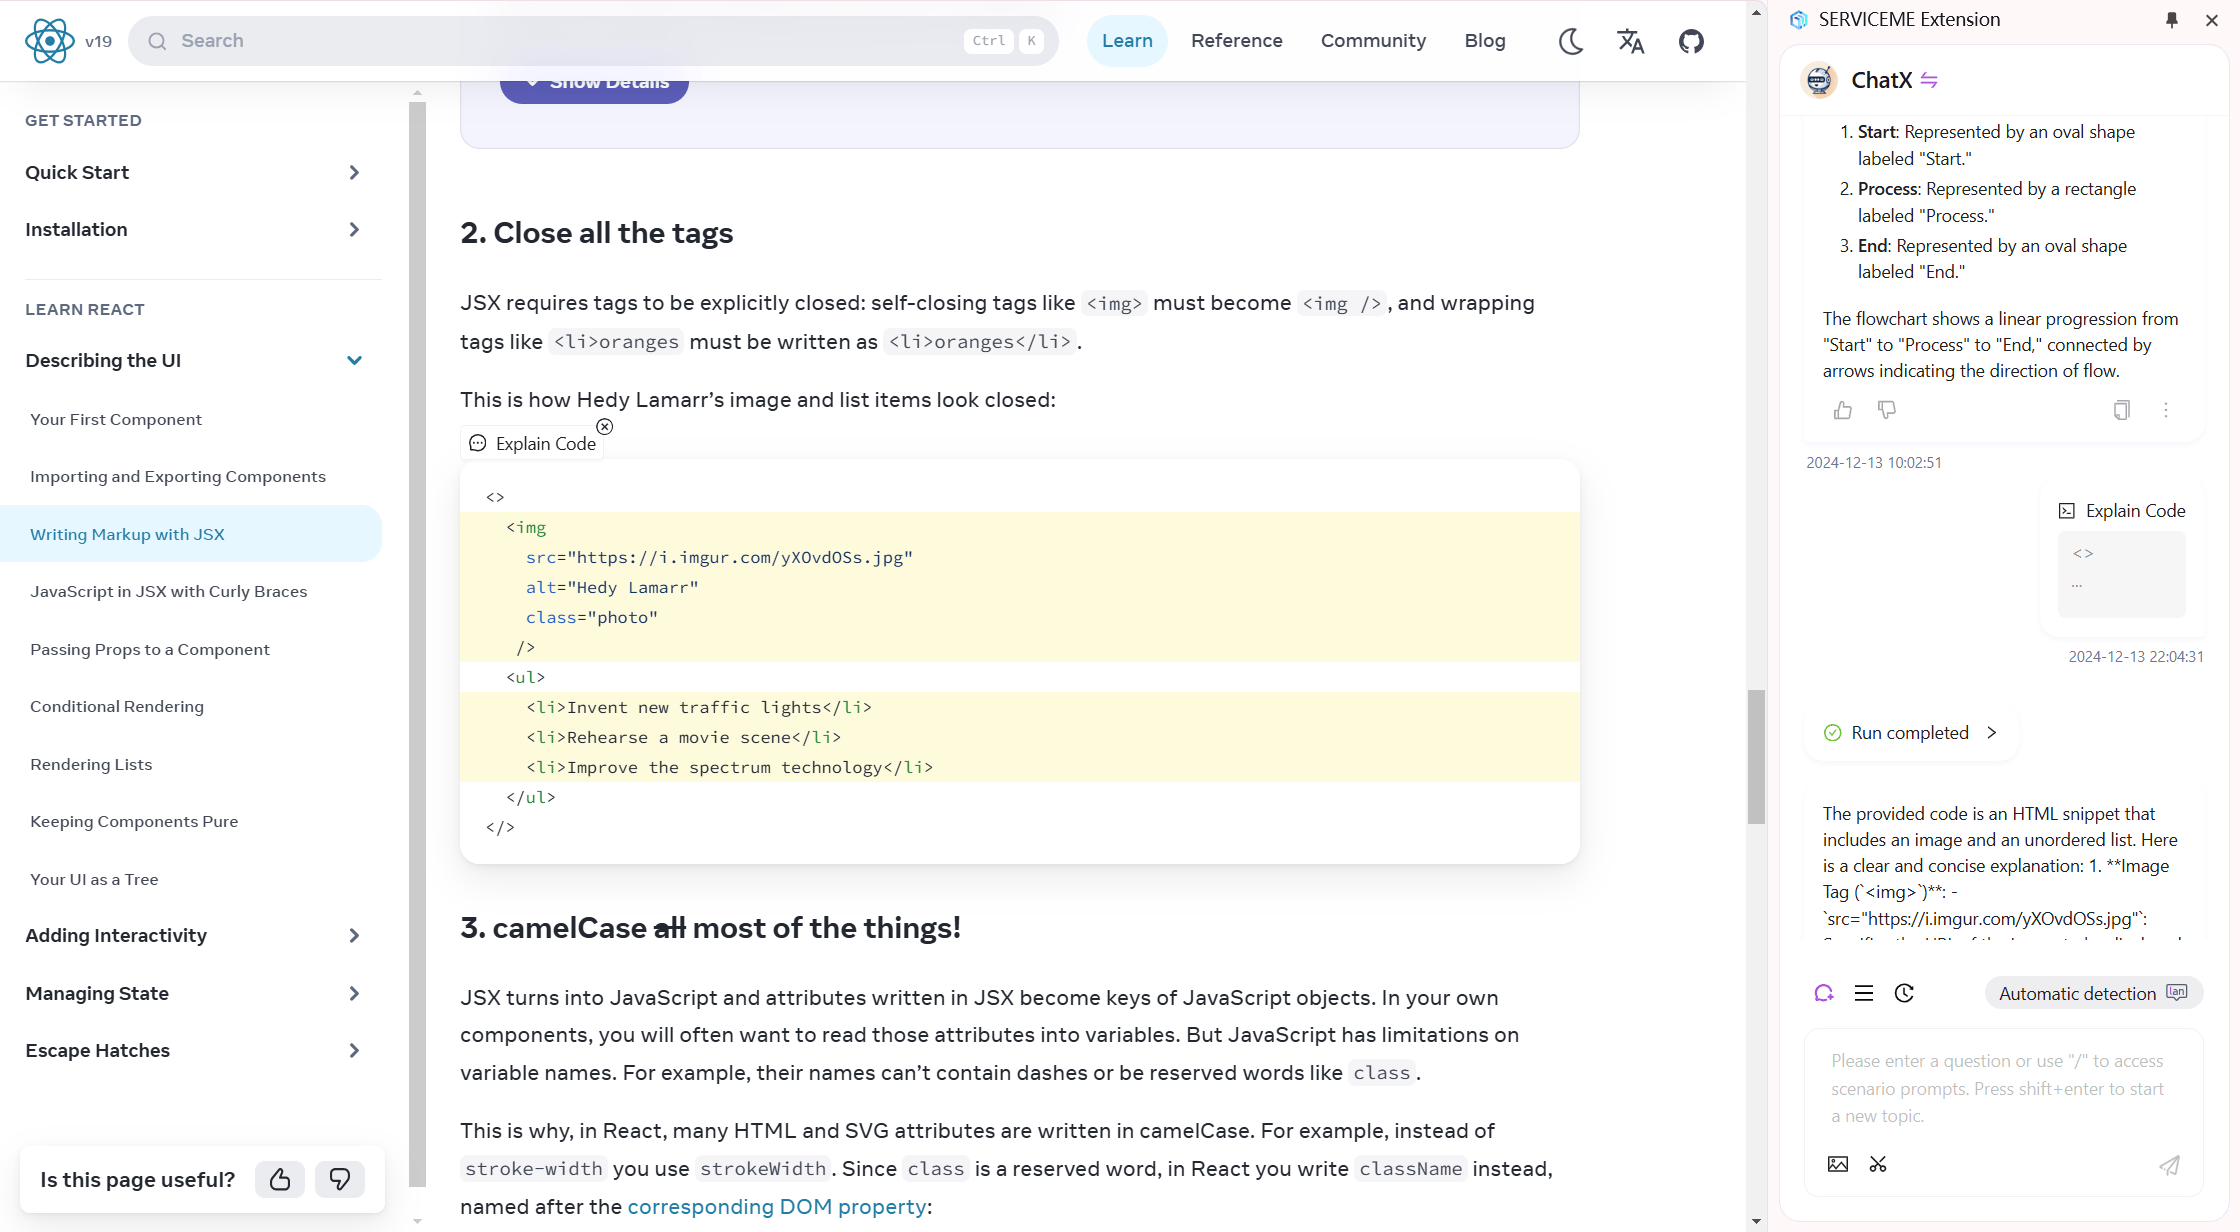The width and height of the screenshot is (2240, 1232).
Task: Click the image upload icon in chat
Action: (x=1838, y=1164)
